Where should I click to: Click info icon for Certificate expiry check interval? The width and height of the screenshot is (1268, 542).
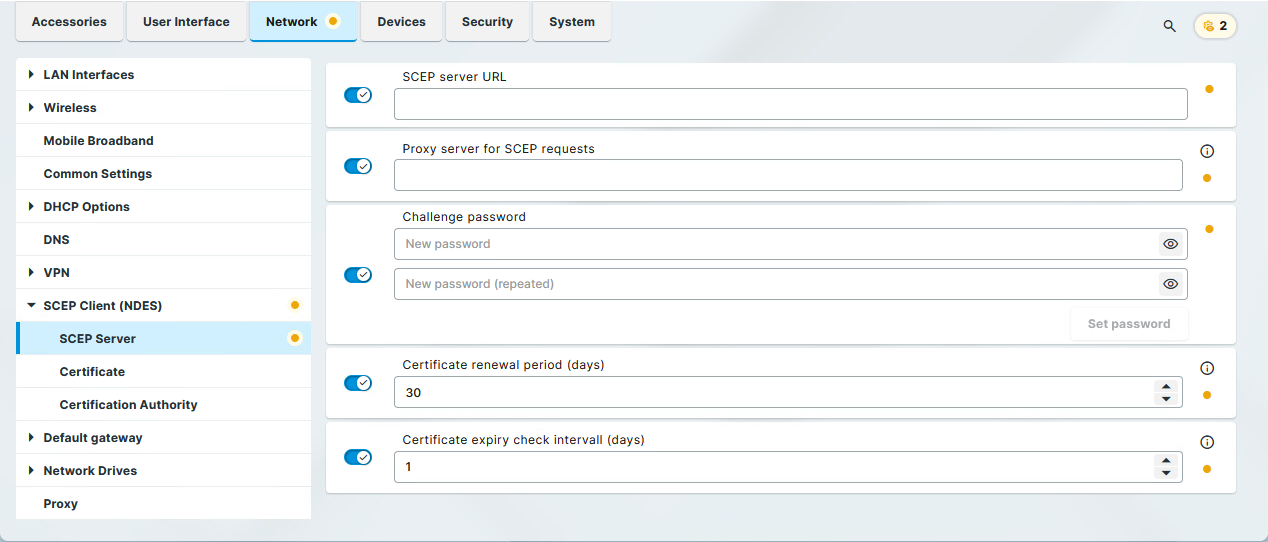click(1206, 442)
